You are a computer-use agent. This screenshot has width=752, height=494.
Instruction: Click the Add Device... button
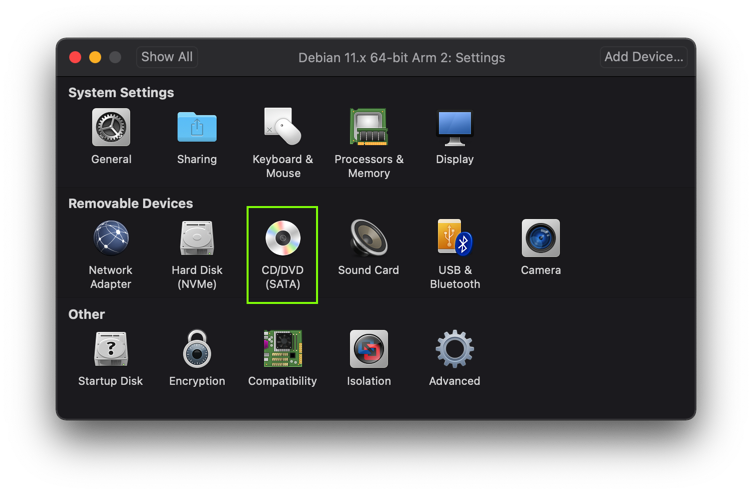pyautogui.click(x=644, y=57)
